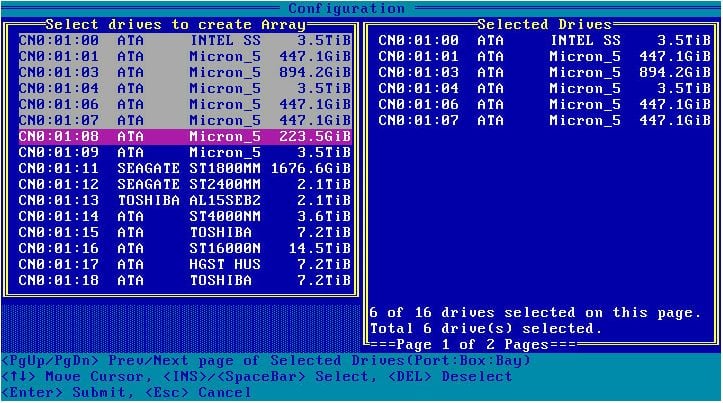Select drive CN0:01:00 INTEL SS in left list

point(185,40)
